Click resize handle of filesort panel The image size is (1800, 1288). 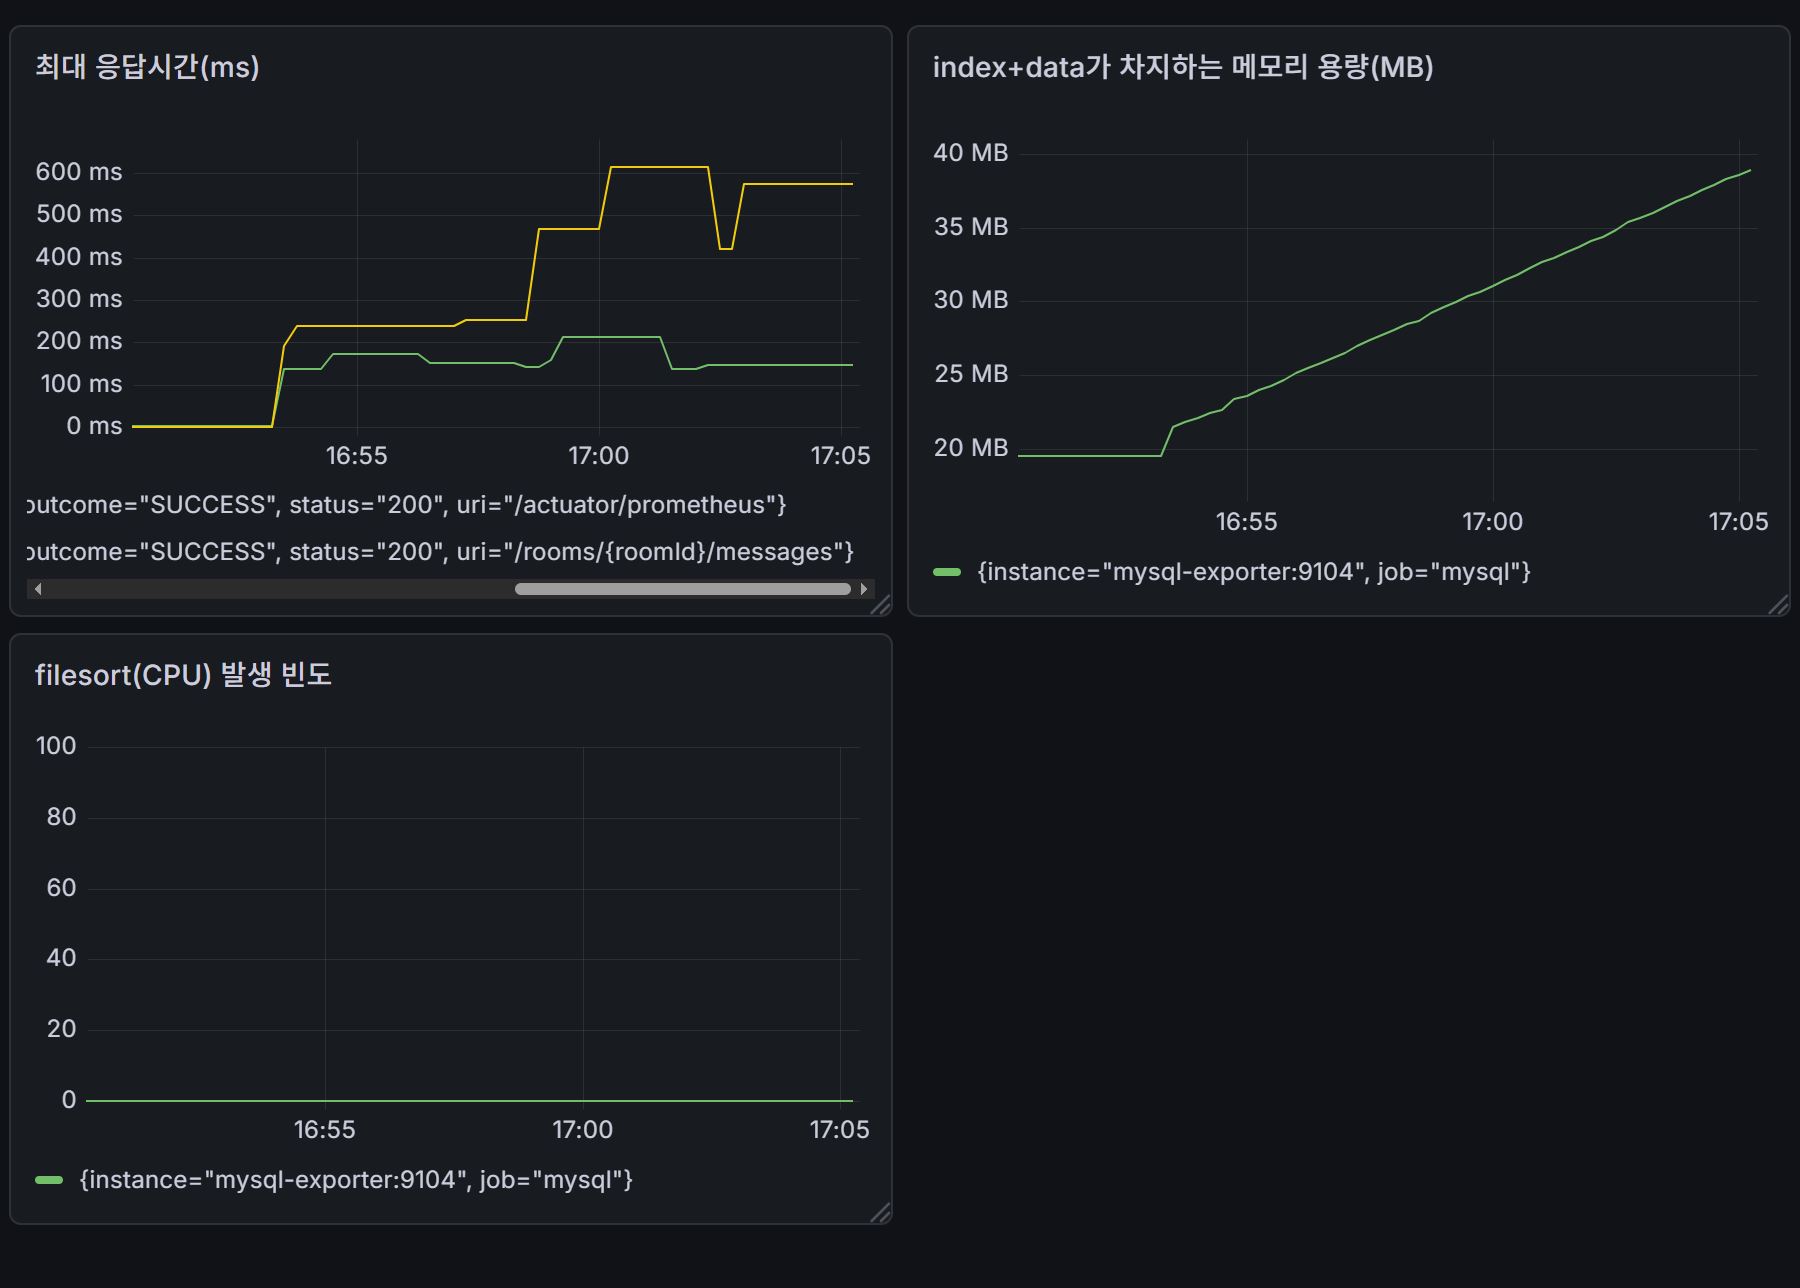pos(880,1213)
